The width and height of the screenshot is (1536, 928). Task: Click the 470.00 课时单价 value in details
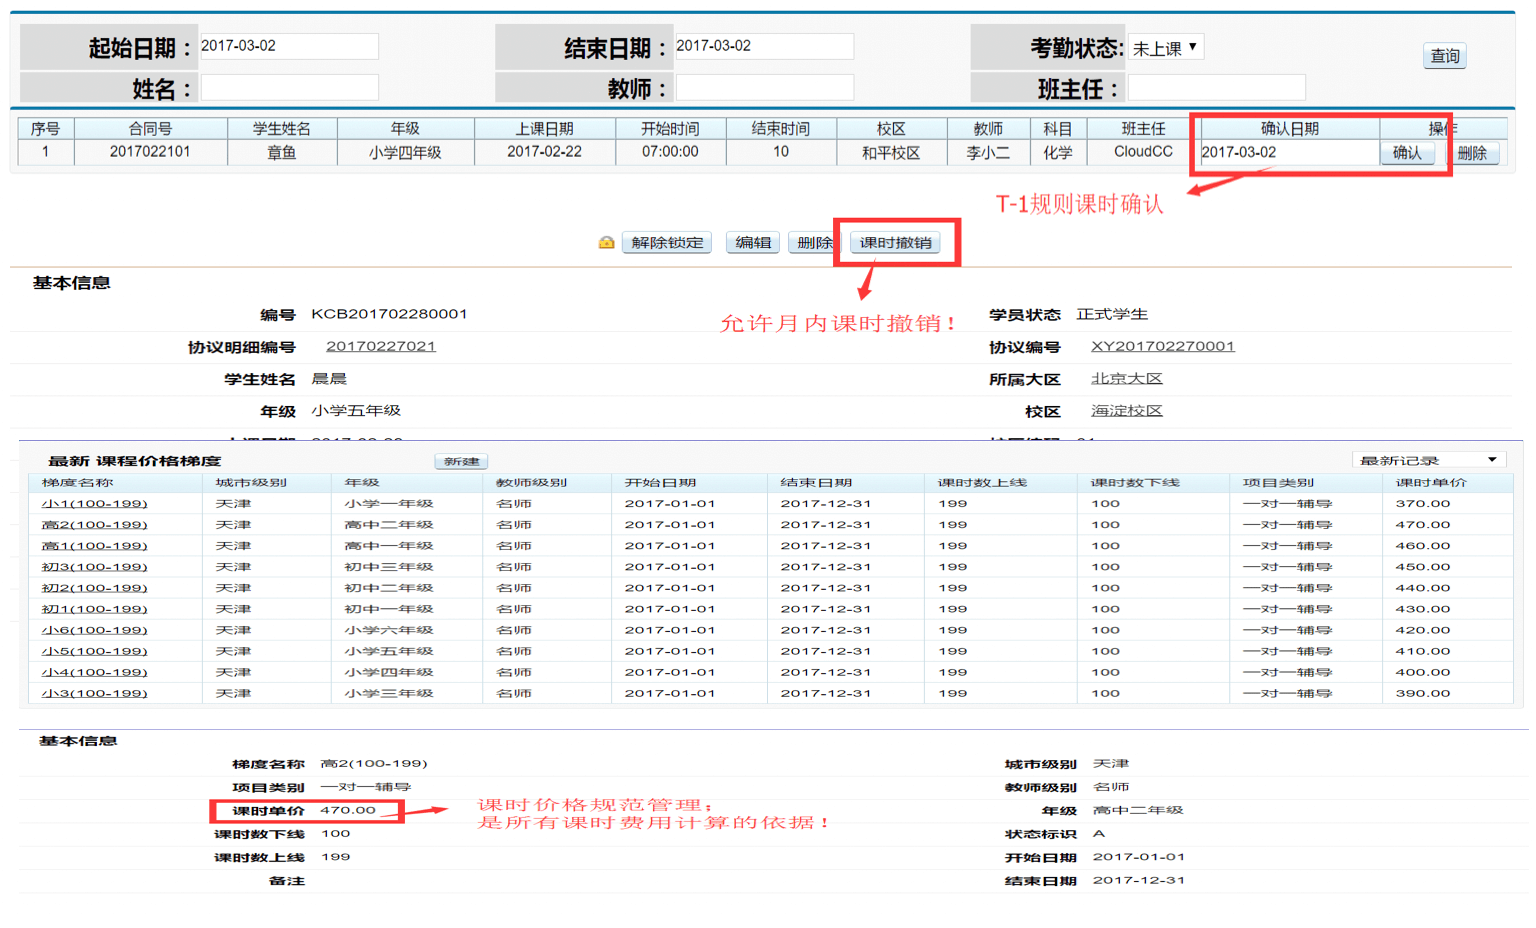(x=348, y=810)
